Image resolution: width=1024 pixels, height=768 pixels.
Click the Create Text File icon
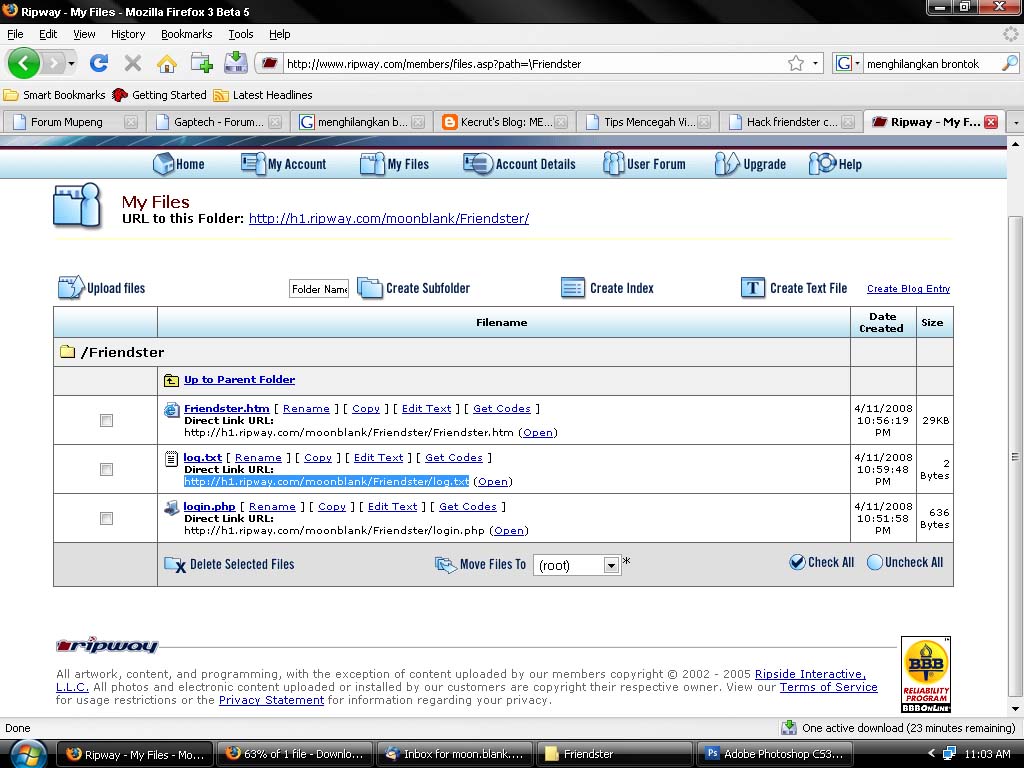(752, 287)
